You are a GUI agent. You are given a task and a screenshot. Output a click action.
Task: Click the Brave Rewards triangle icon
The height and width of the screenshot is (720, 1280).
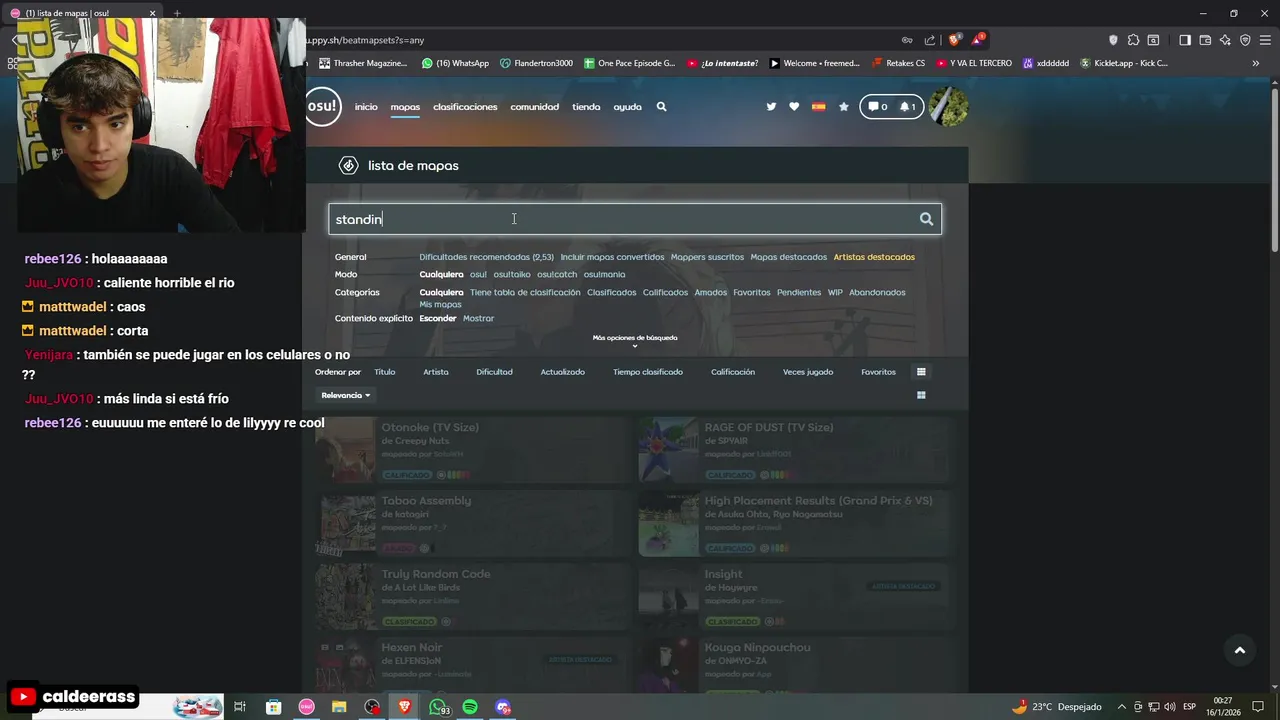(x=977, y=40)
